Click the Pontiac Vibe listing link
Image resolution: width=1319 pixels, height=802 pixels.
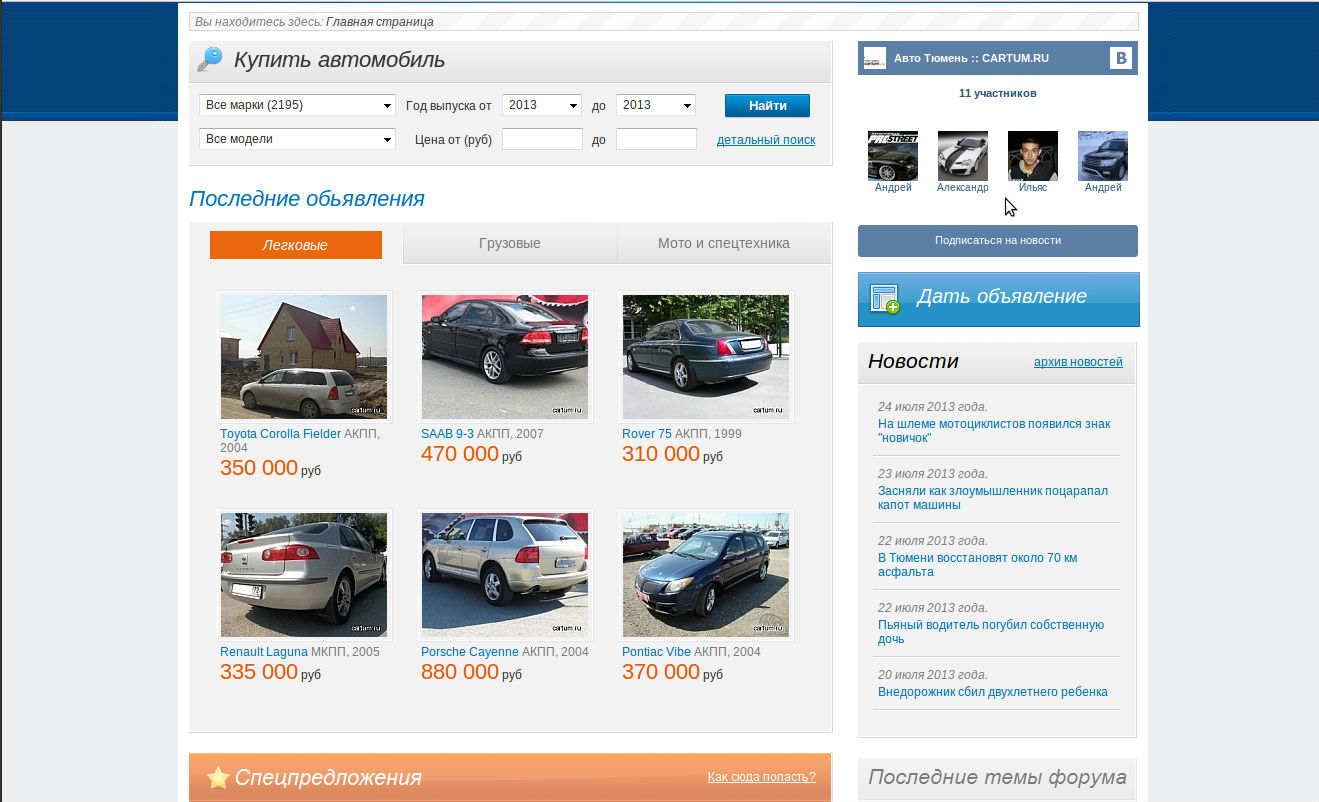coord(656,652)
